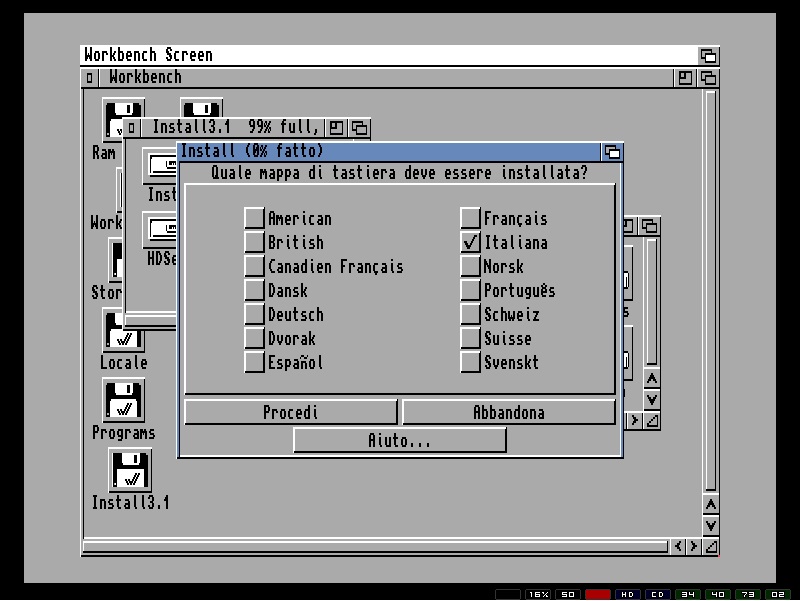Click the Workbench window depth gadget
This screenshot has height=601, width=802.
point(708,78)
